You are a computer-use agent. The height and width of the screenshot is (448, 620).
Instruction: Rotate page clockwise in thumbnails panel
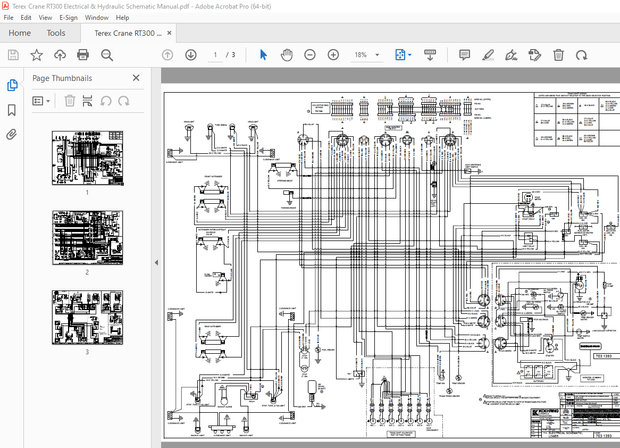[124, 101]
